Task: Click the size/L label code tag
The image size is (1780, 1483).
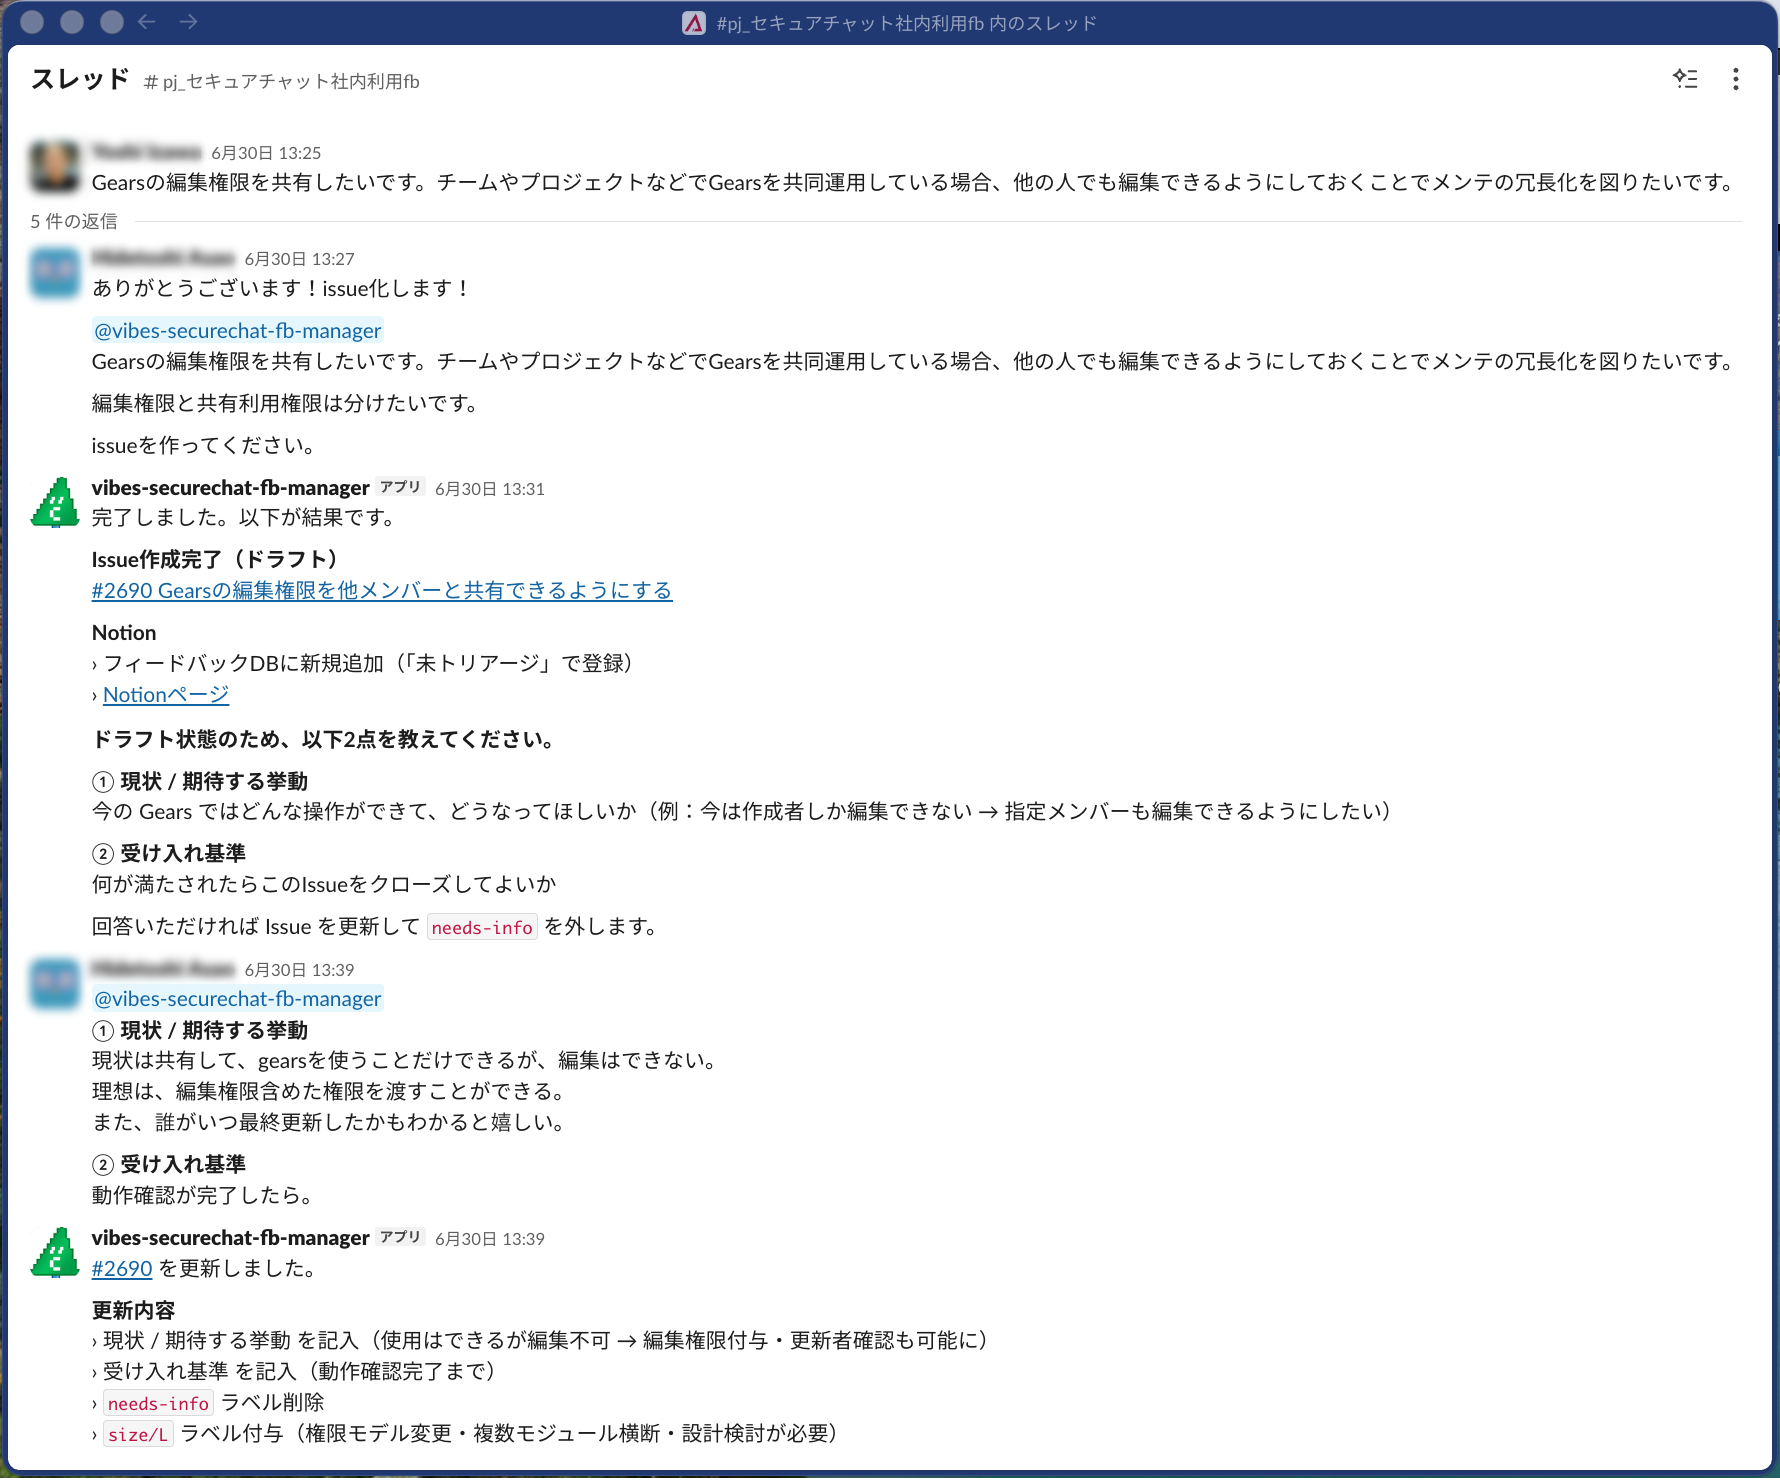Action: pos(138,1435)
